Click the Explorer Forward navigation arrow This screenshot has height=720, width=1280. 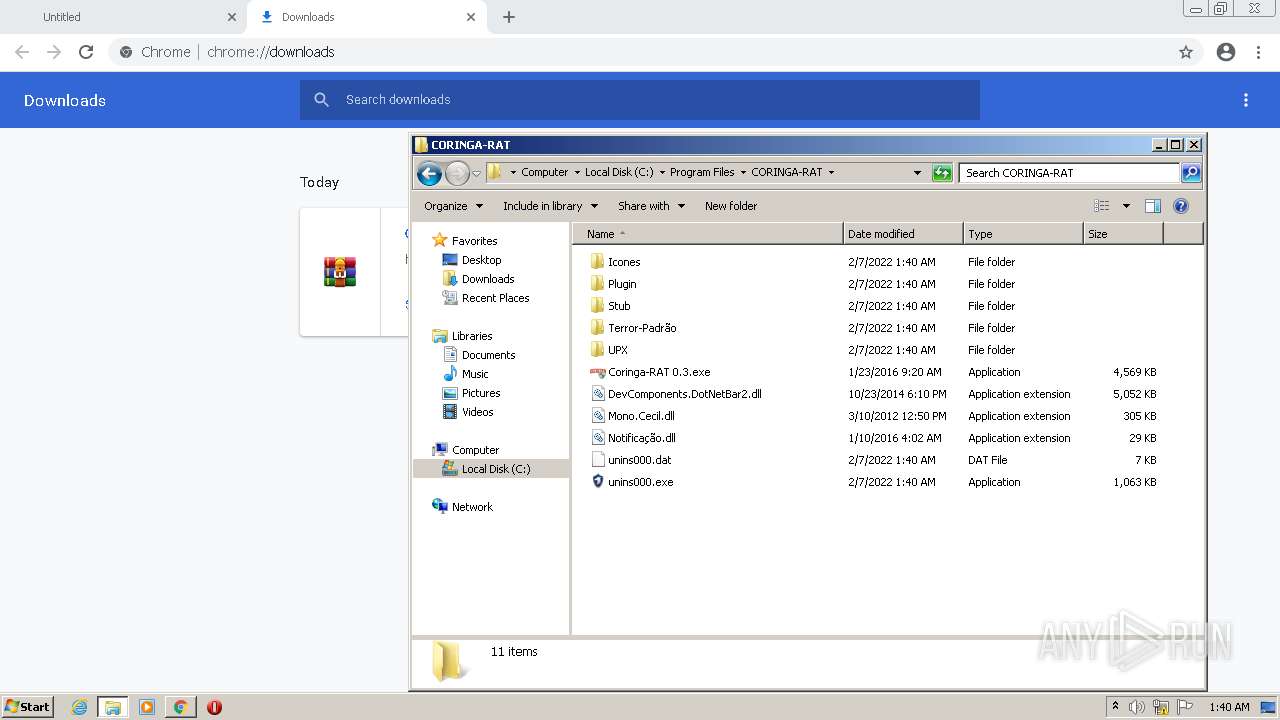click(x=457, y=173)
